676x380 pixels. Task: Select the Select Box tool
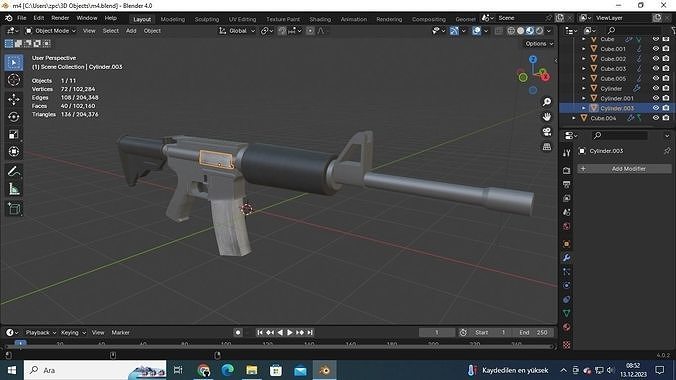pos(14,63)
